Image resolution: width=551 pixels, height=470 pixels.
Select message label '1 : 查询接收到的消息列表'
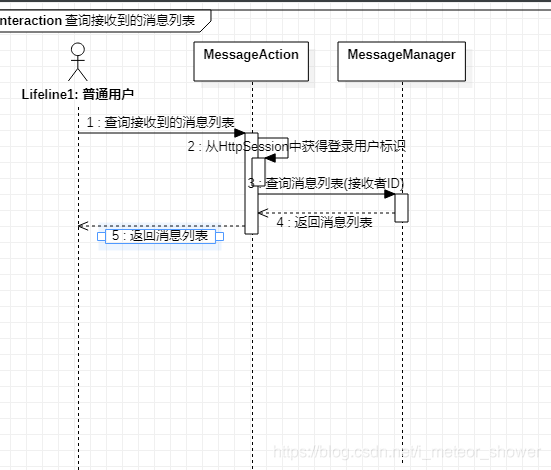click(x=161, y=122)
